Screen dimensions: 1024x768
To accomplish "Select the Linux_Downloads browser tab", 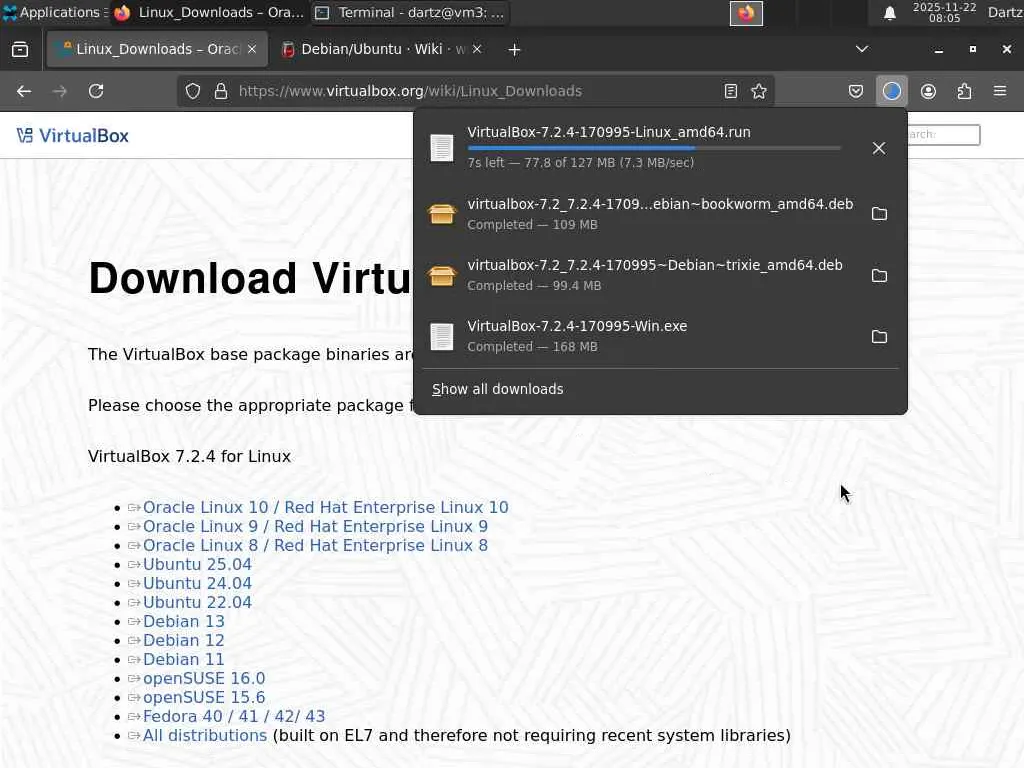I will pos(157,49).
